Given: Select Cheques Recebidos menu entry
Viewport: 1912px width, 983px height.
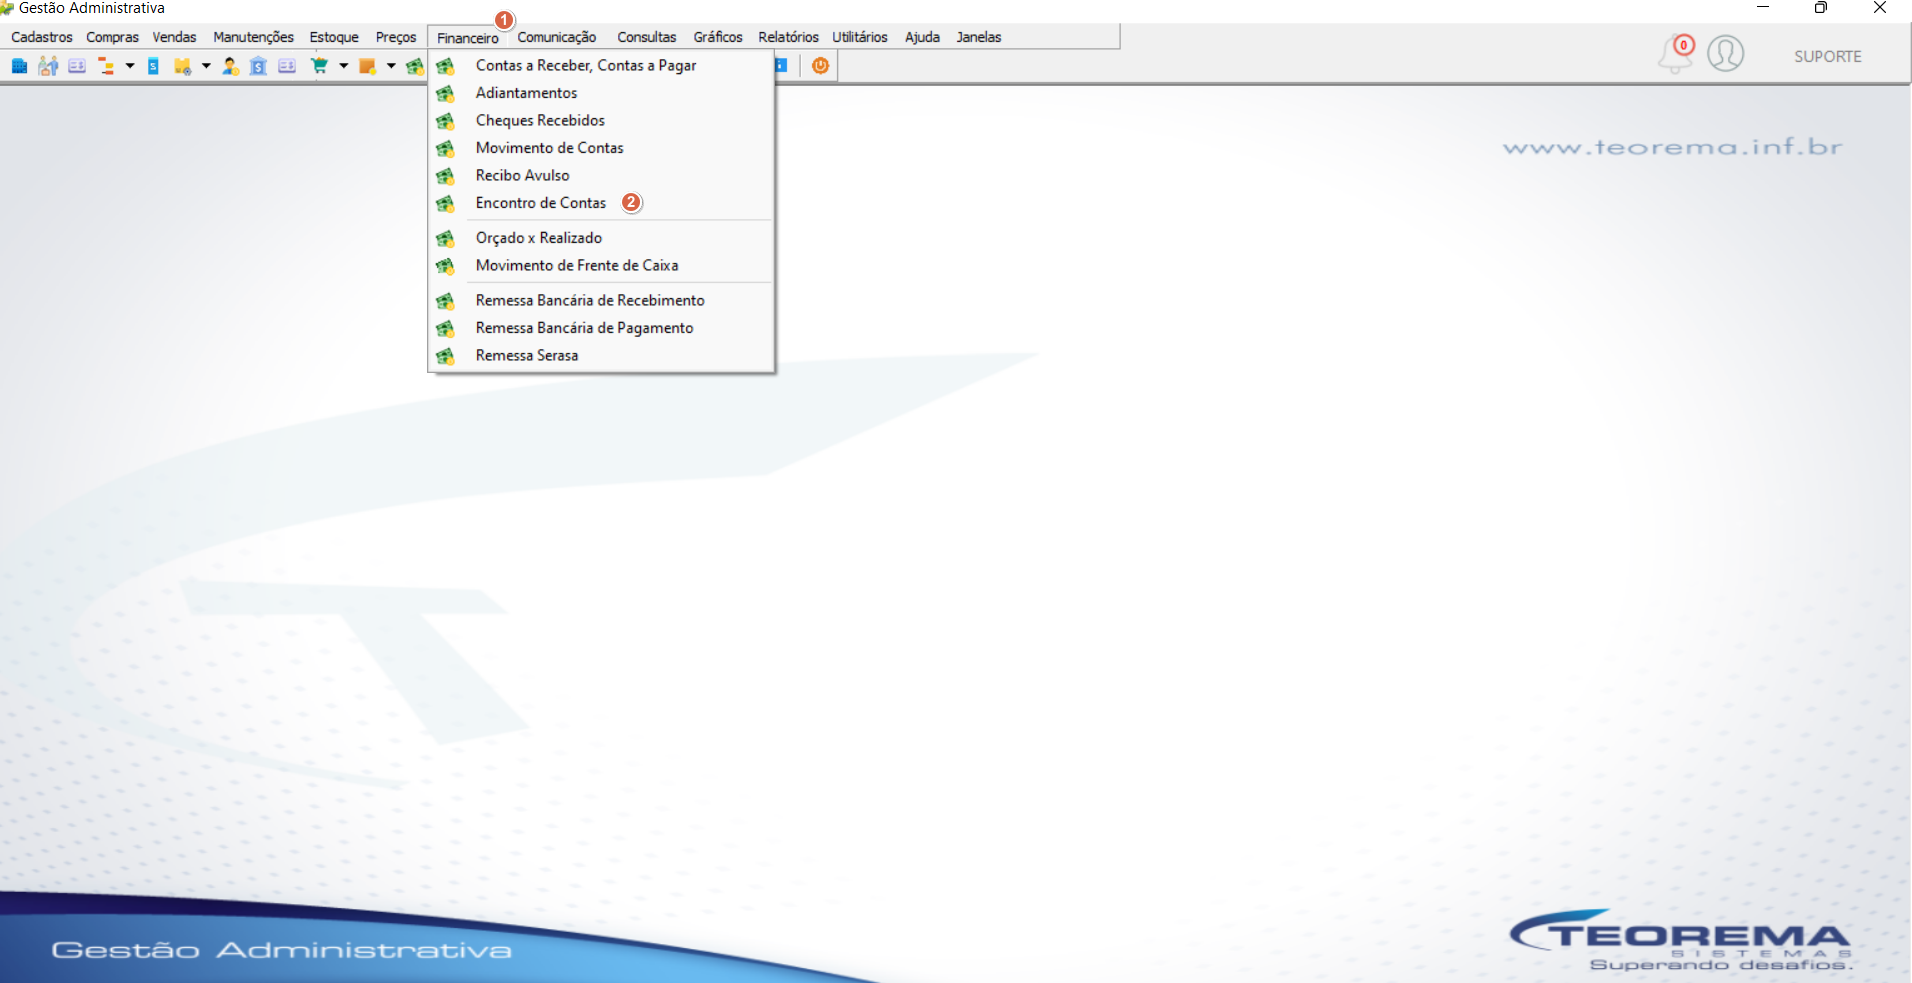Looking at the screenshot, I should click(x=601, y=121).
